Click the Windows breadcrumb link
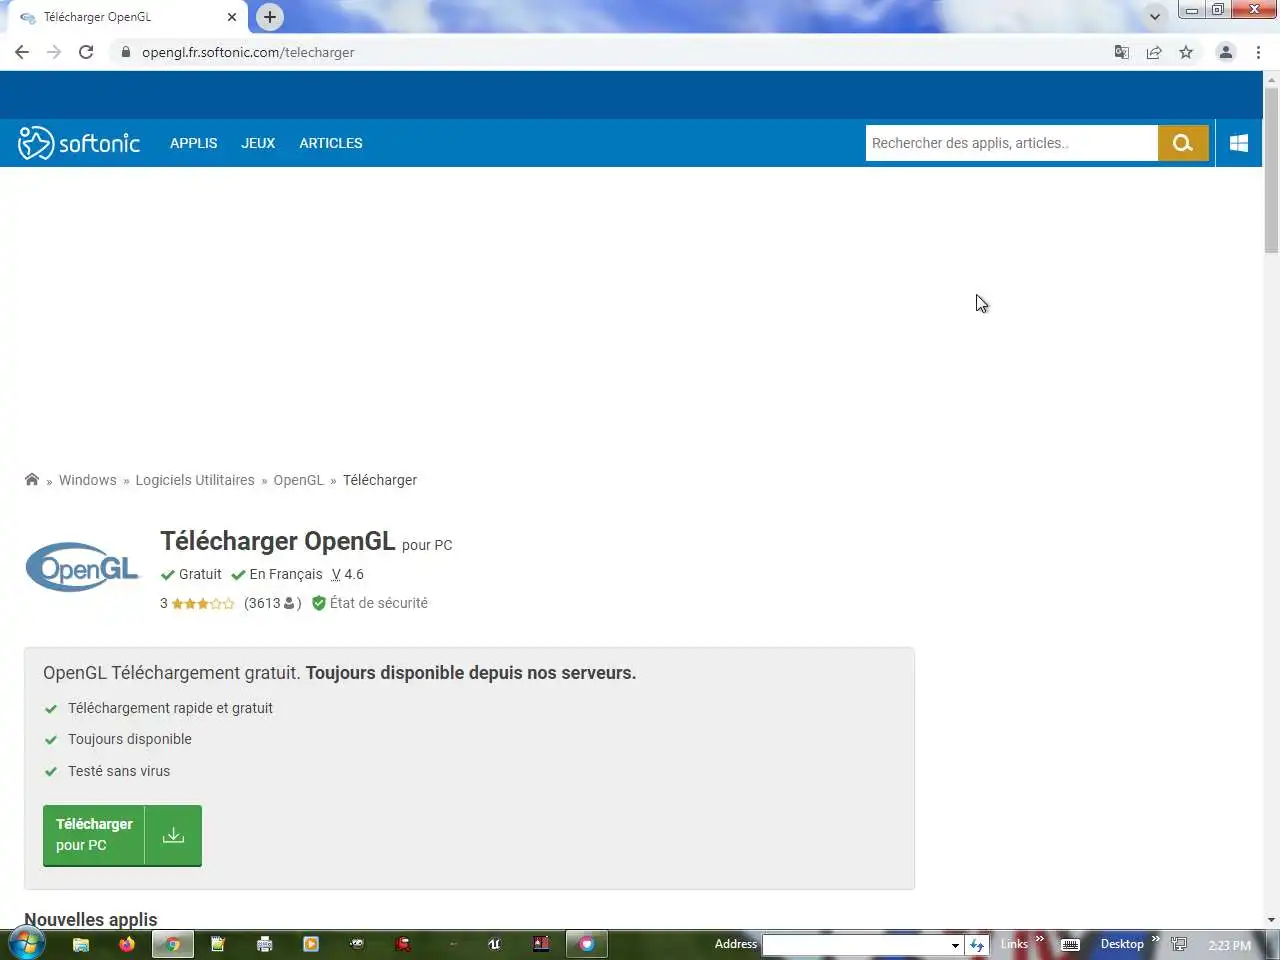This screenshot has height=960, width=1280. point(88,480)
